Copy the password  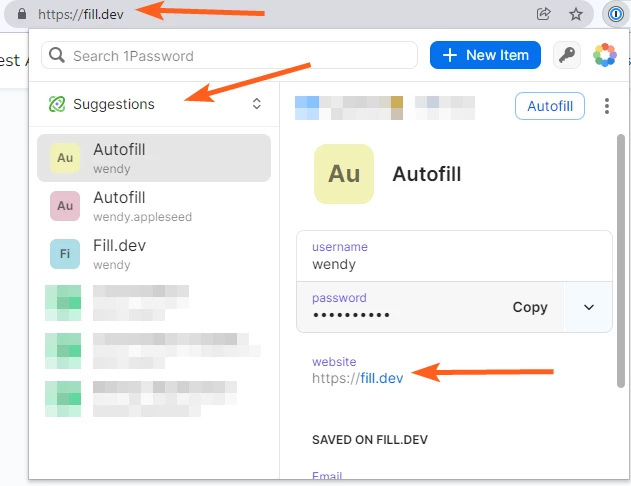coord(530,307)
